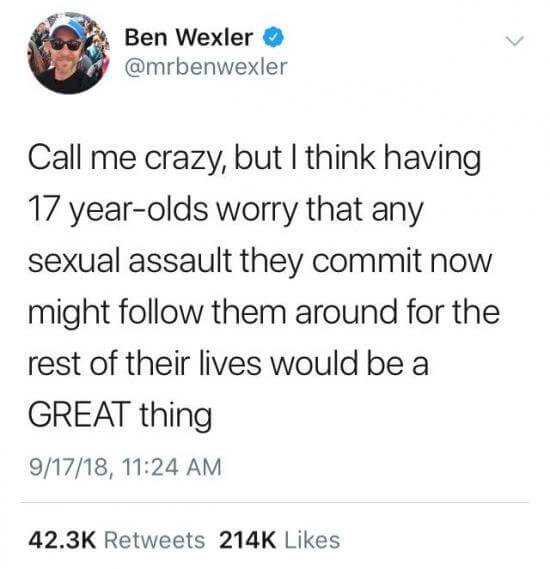This screenshot has width=550, height=569.
Task: Click the Retweets label
Action: point(155,540)
